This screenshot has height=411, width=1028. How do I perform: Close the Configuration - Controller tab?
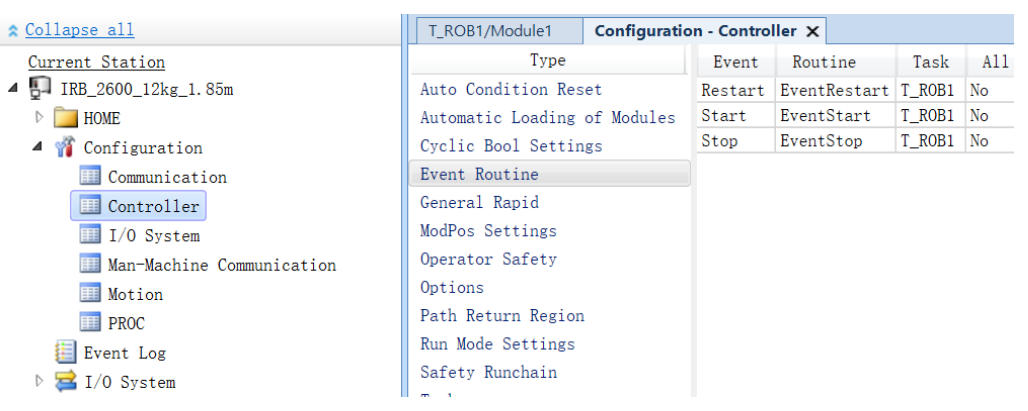(x=813, y=31)
